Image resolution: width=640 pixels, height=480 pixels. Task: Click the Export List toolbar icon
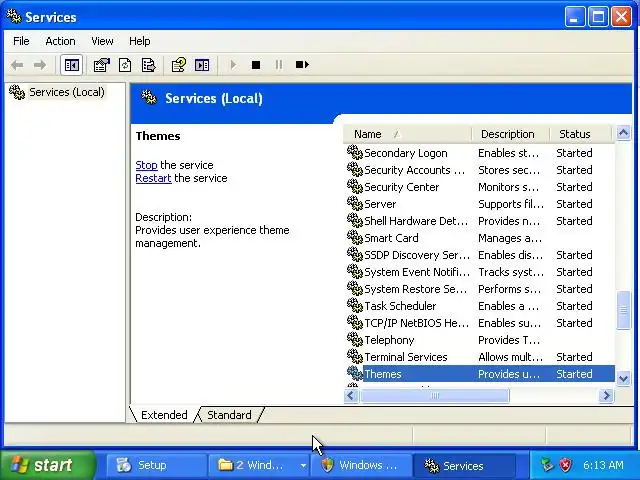pos(148,65)
